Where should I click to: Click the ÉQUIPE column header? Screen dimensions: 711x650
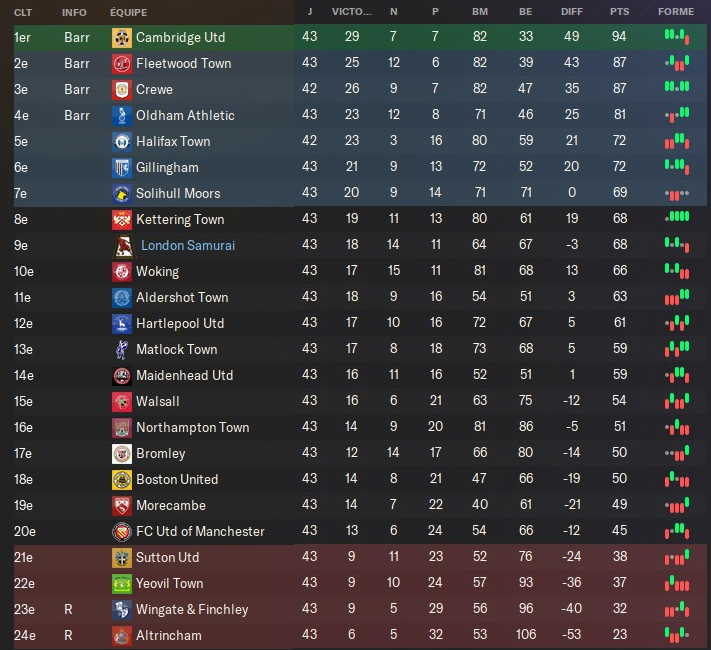[129, 12]
